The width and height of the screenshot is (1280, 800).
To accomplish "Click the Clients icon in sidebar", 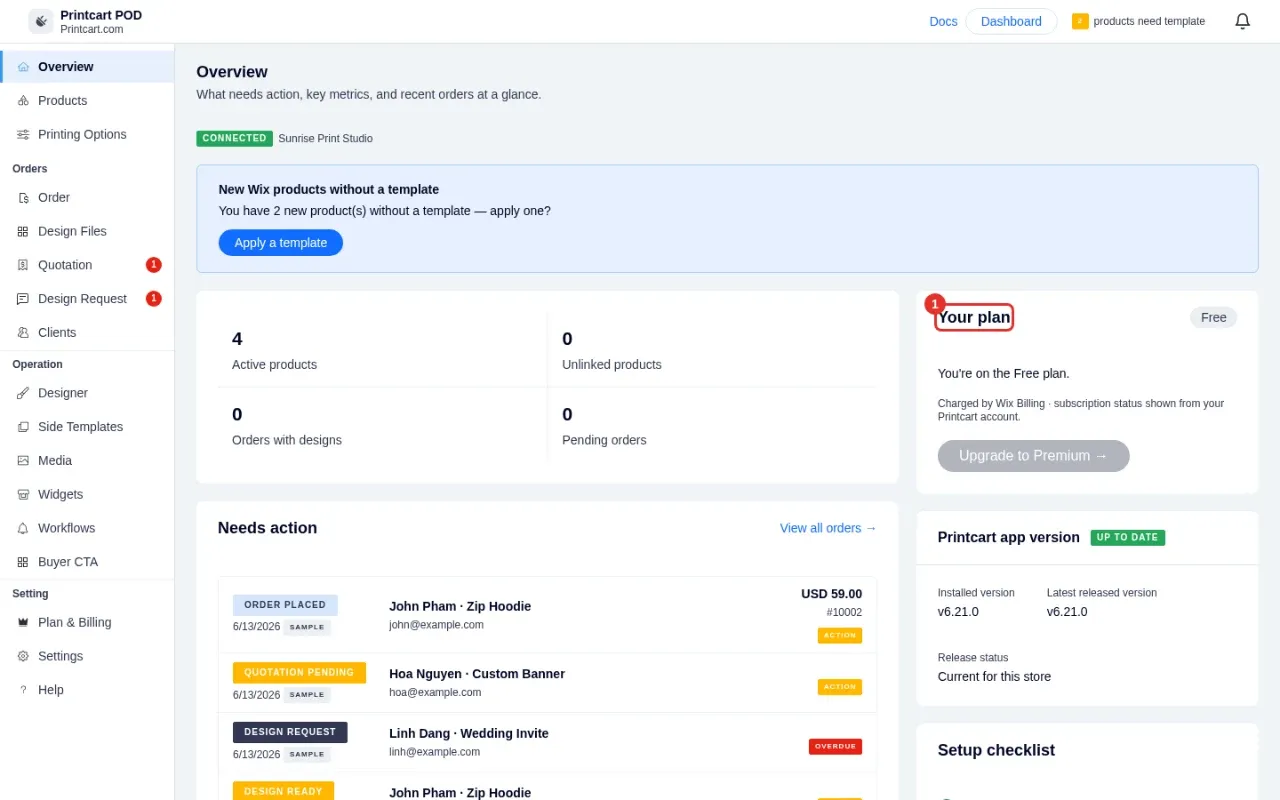I will (x=23, y=333).
